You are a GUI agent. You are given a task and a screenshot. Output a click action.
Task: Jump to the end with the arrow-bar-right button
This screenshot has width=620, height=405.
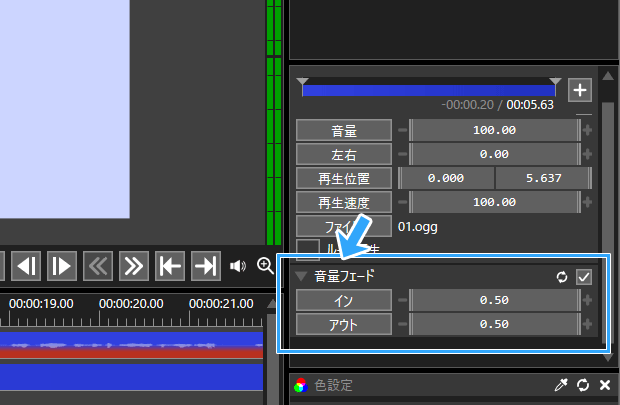click(206, 266)
